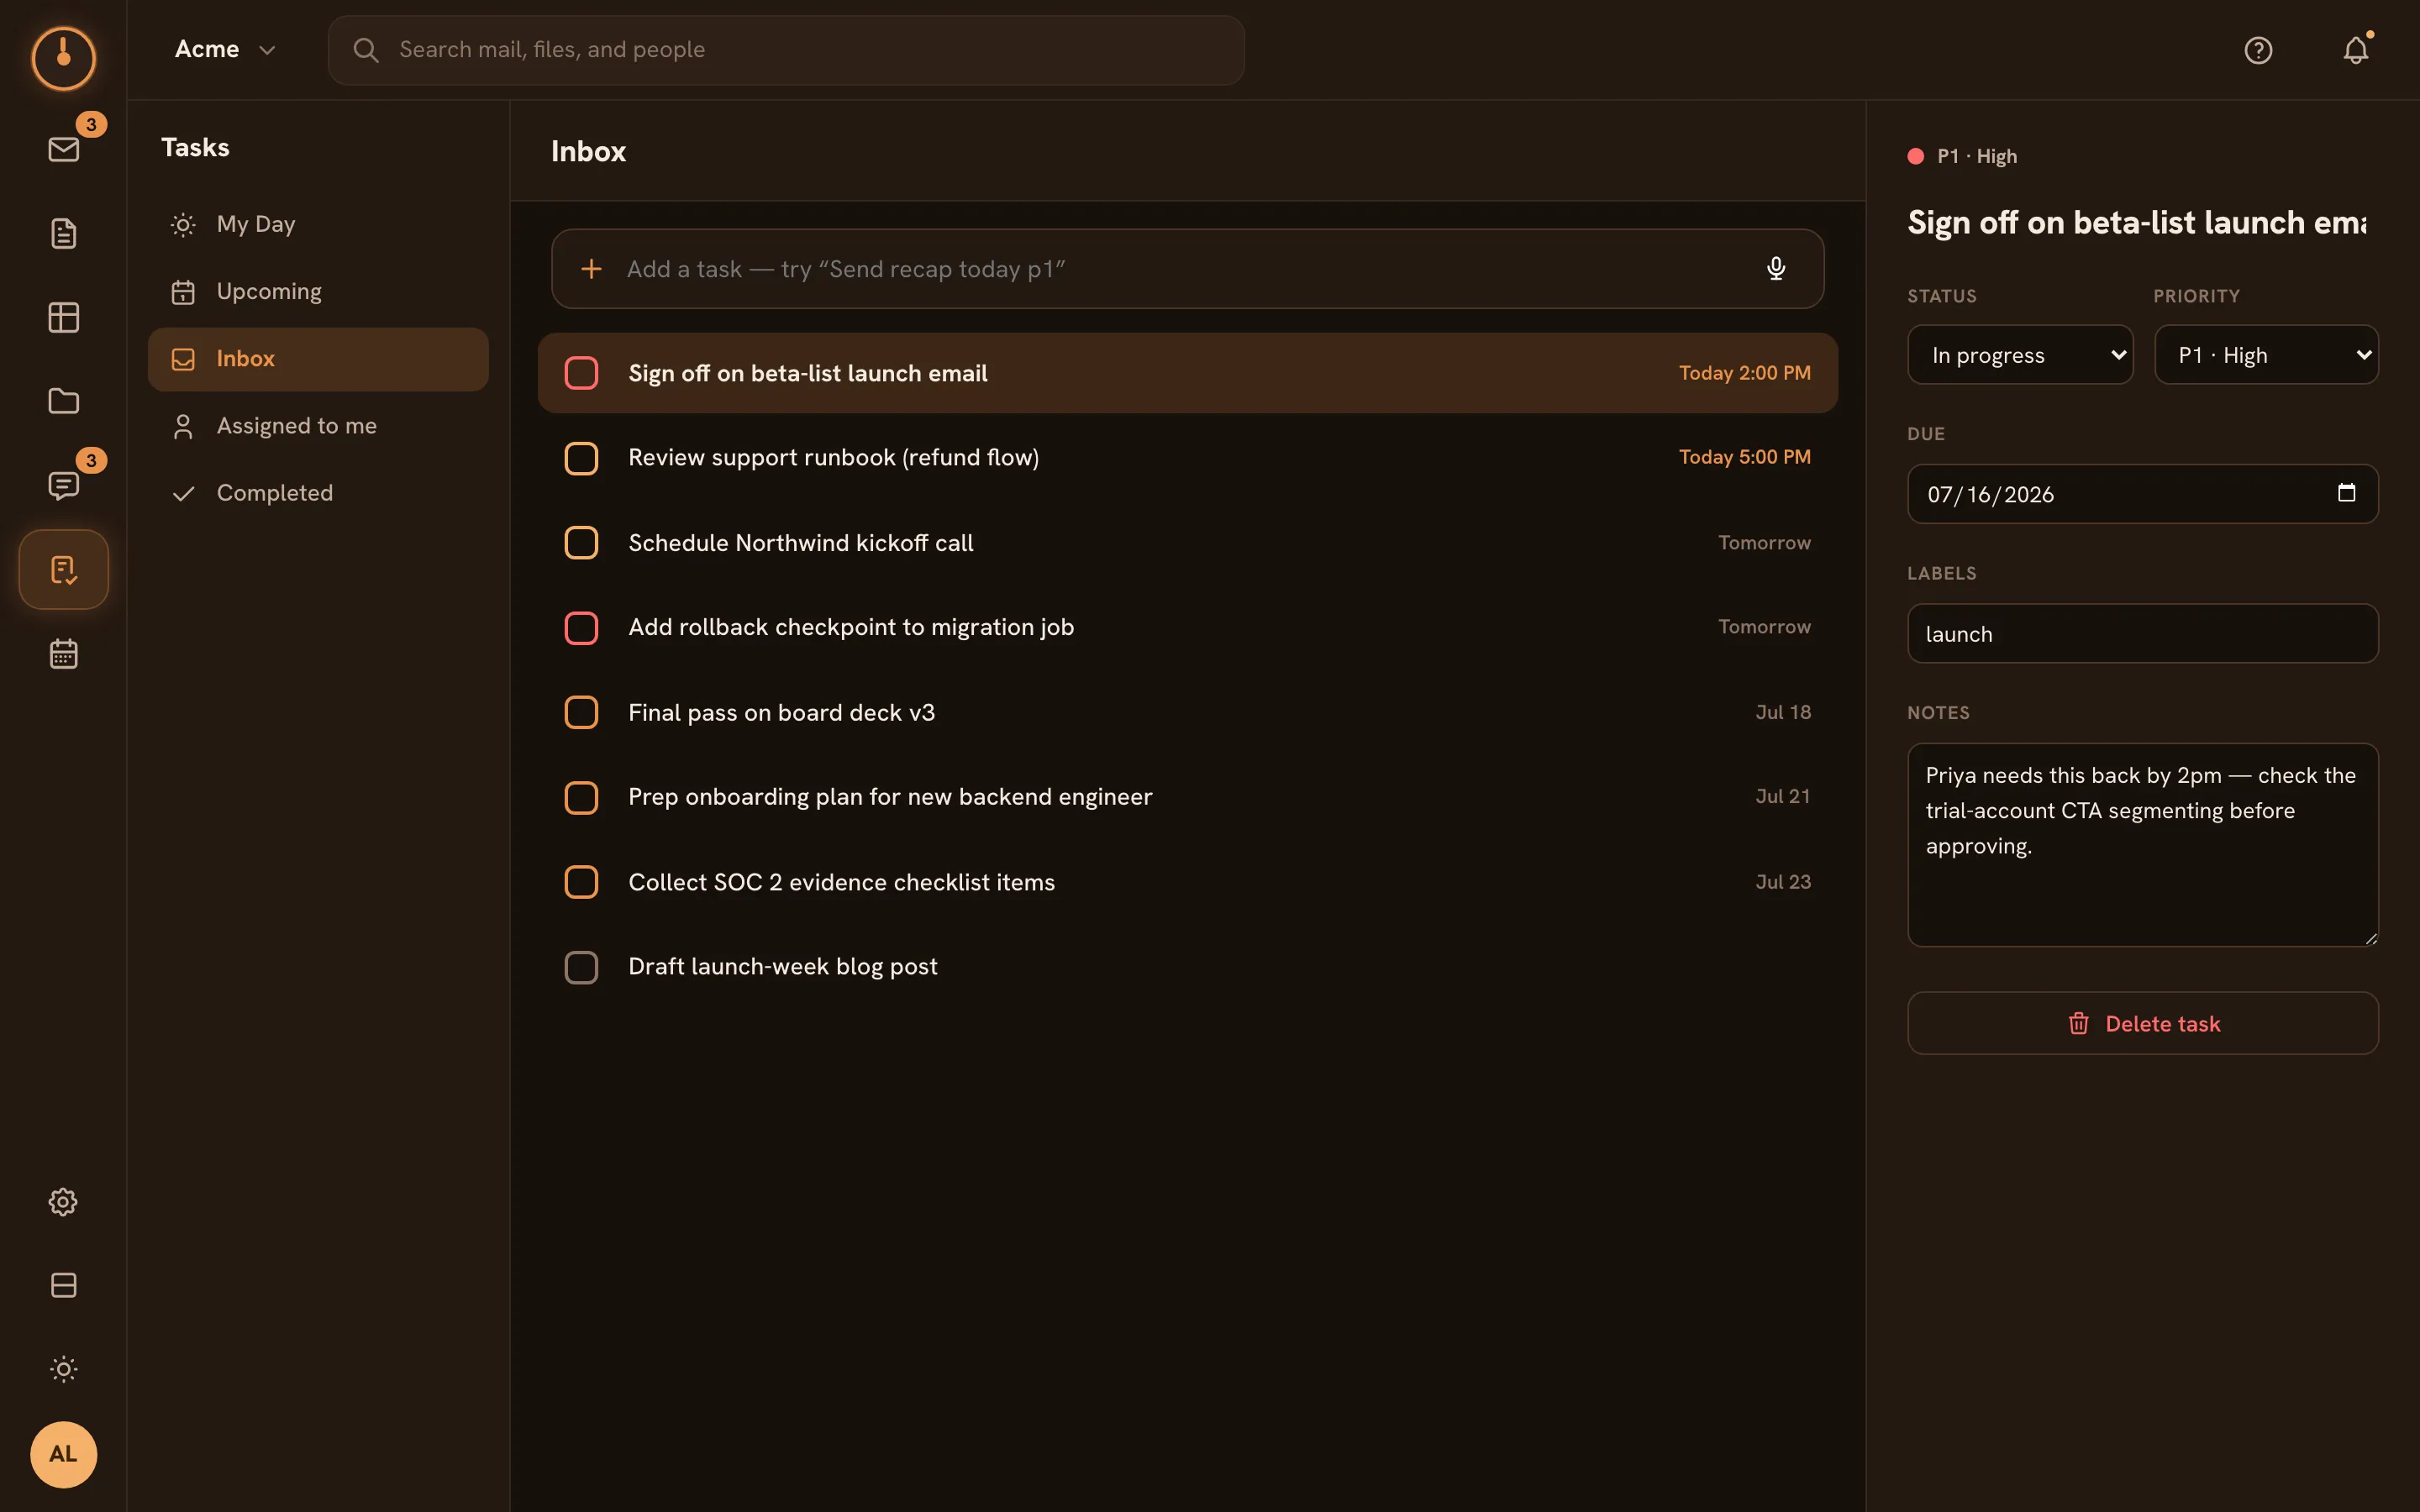
Task: Open Final pass on board deck v3
Action: 1187,713
